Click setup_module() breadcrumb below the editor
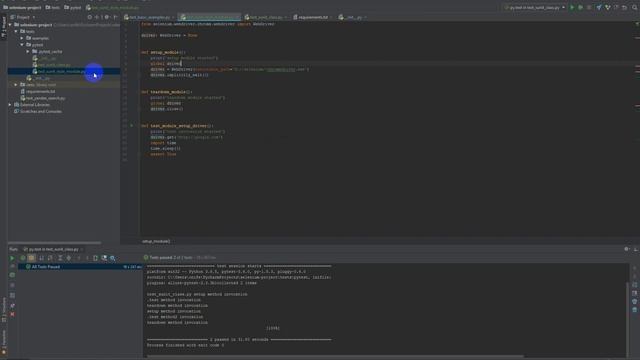The image size is (640, 360). pos(156,241)
